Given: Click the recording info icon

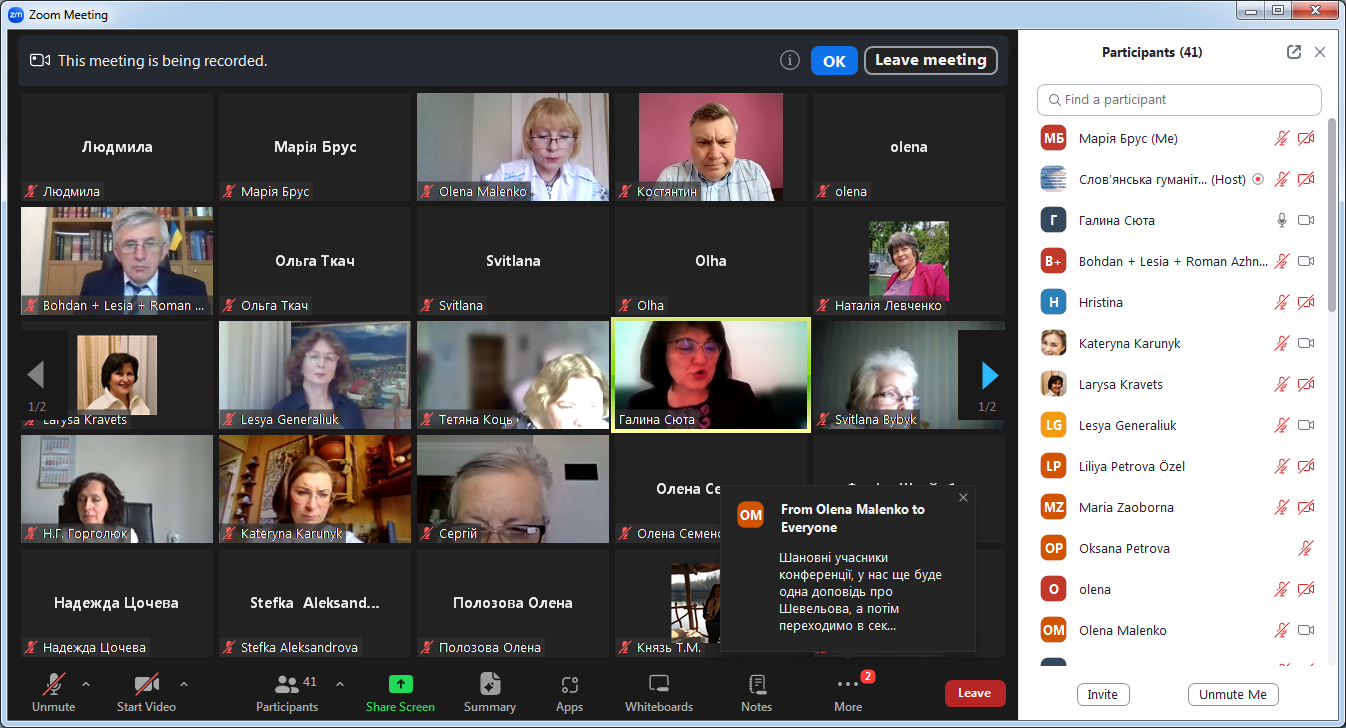Looking at the screenshot, I should pos(790,60).
